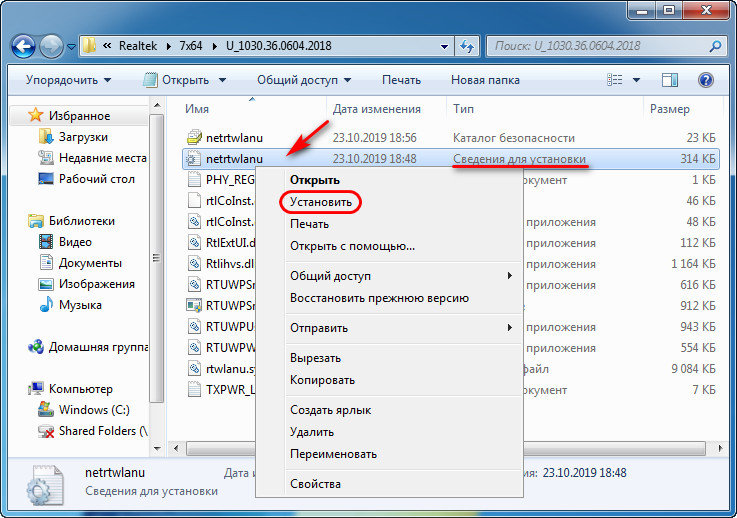Open Shared Folders network drive

(x=103, y=431)
